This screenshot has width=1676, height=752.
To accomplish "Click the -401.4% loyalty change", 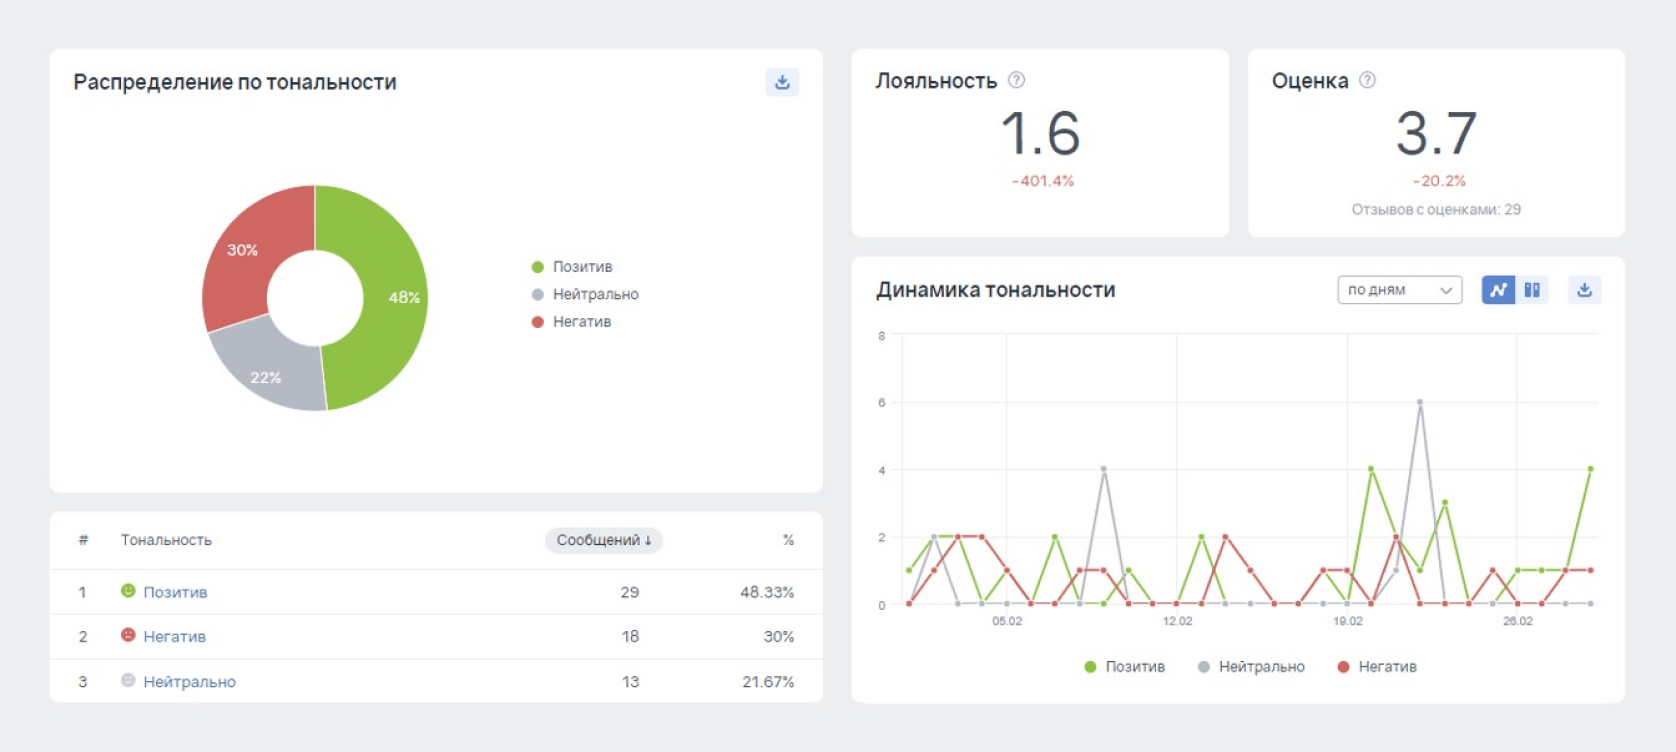I will click(1042, 181).
